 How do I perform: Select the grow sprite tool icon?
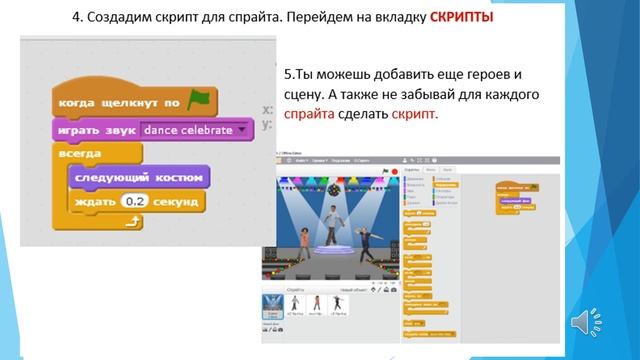(420, 161)
